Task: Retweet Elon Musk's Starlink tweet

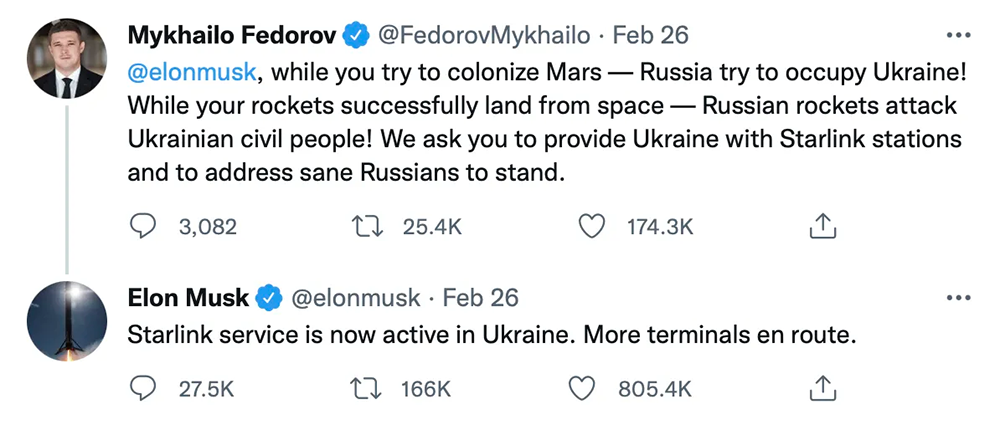Action: 370,388
